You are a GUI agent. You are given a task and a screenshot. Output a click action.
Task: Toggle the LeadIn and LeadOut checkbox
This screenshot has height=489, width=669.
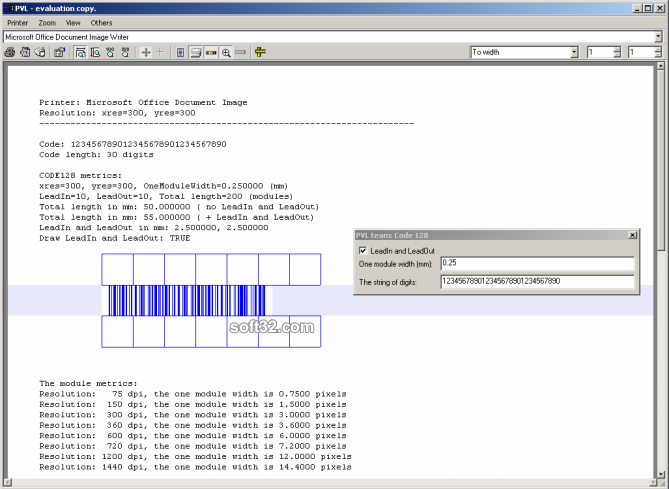pos(363,250)
